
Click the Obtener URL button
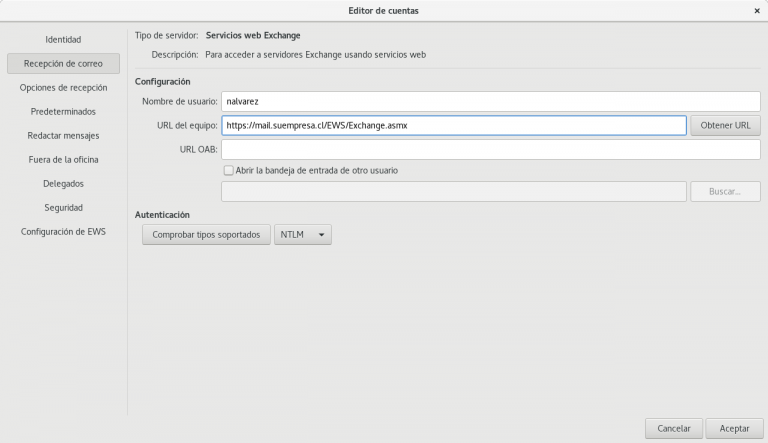[725, 125]
